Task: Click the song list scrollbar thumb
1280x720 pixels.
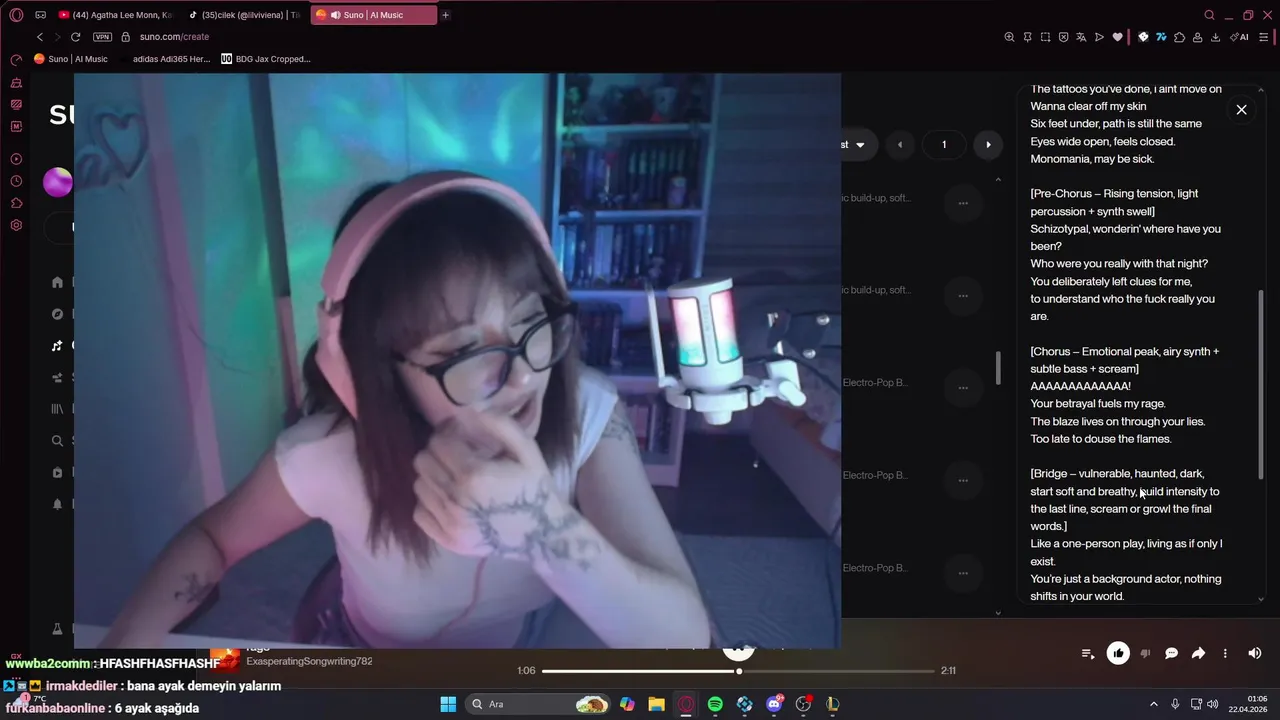Action: pyautogui.click(x=998, y=367)
